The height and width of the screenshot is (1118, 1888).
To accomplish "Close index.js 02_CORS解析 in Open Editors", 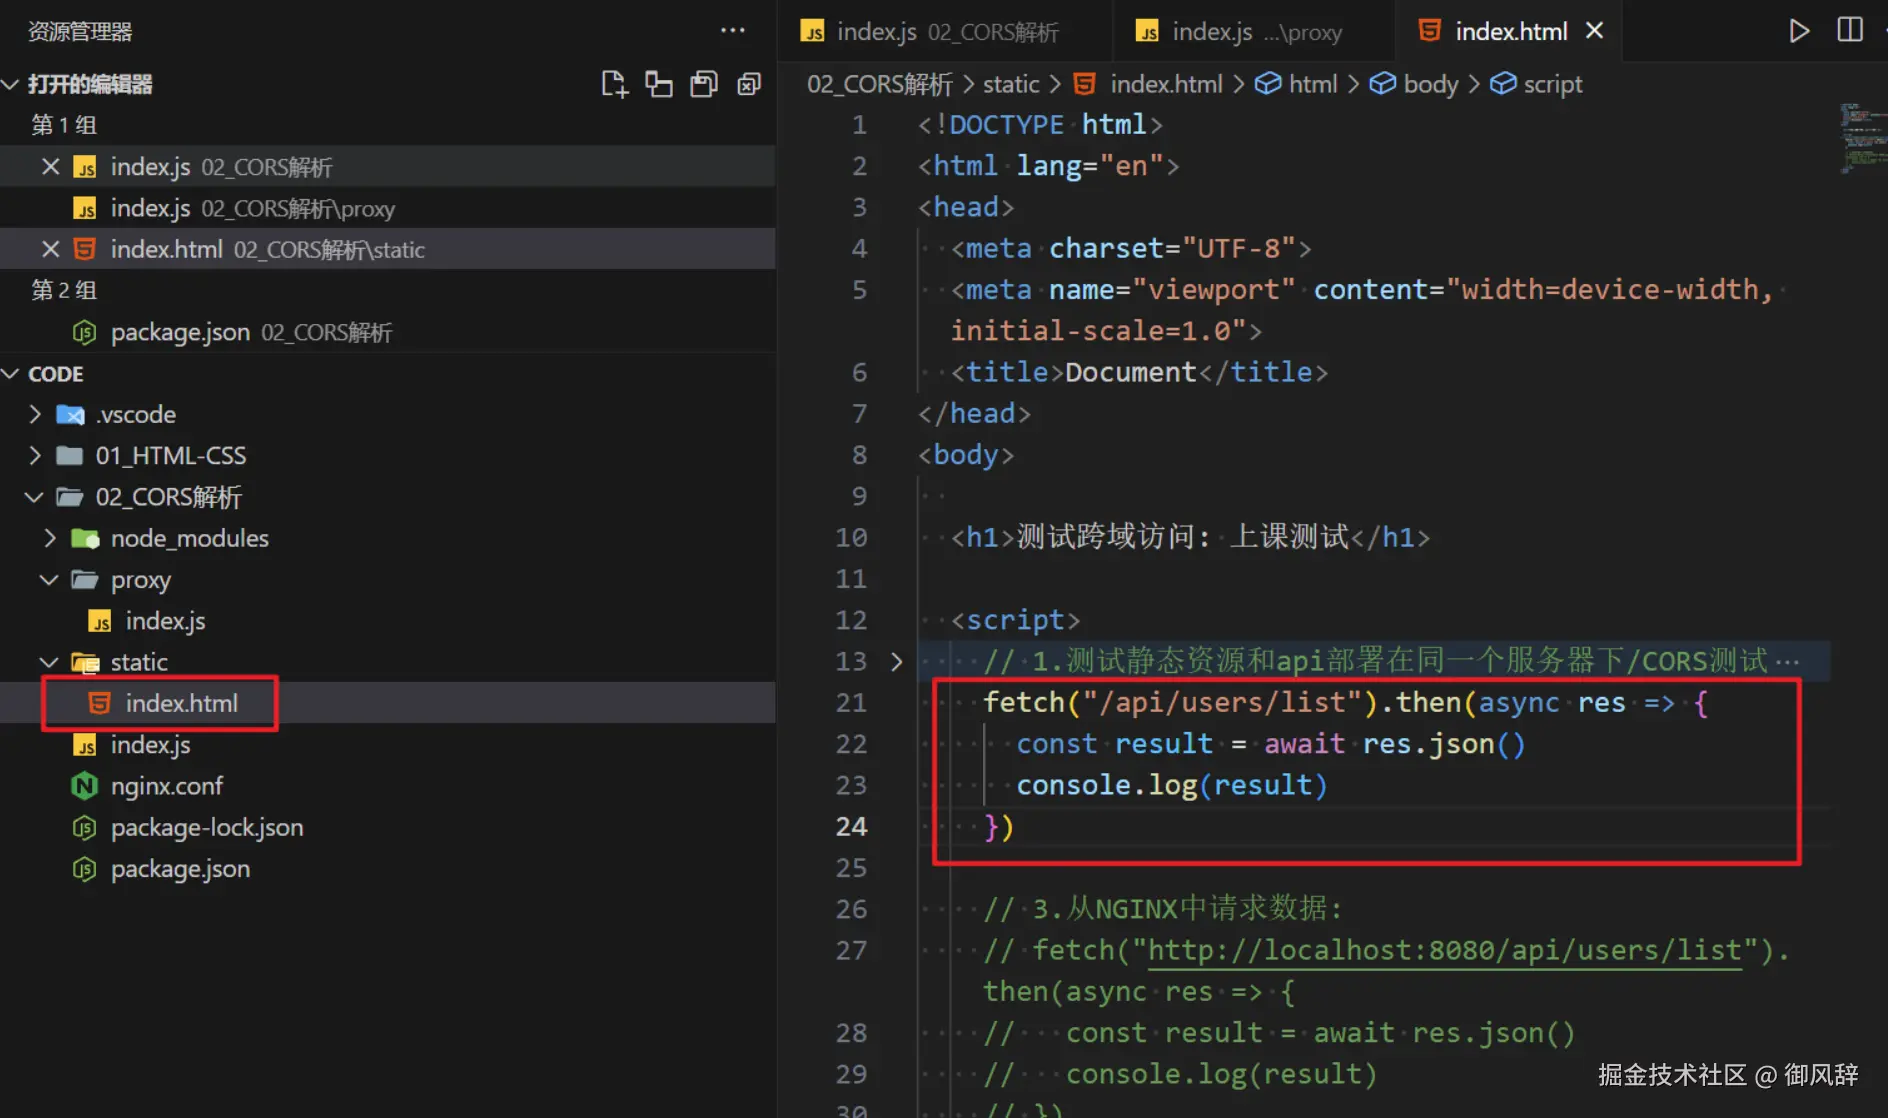I will (51, 166).
